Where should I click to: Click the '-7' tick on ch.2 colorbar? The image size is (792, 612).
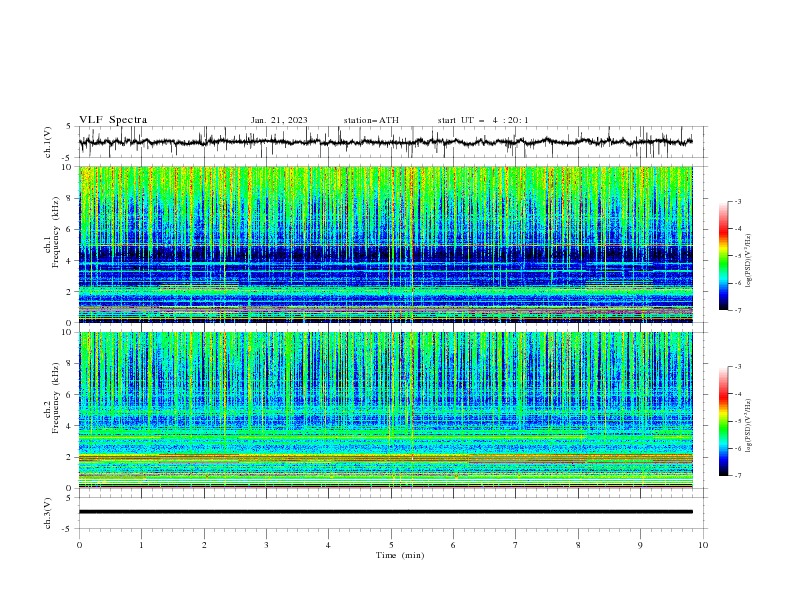[x=738, y=476]
